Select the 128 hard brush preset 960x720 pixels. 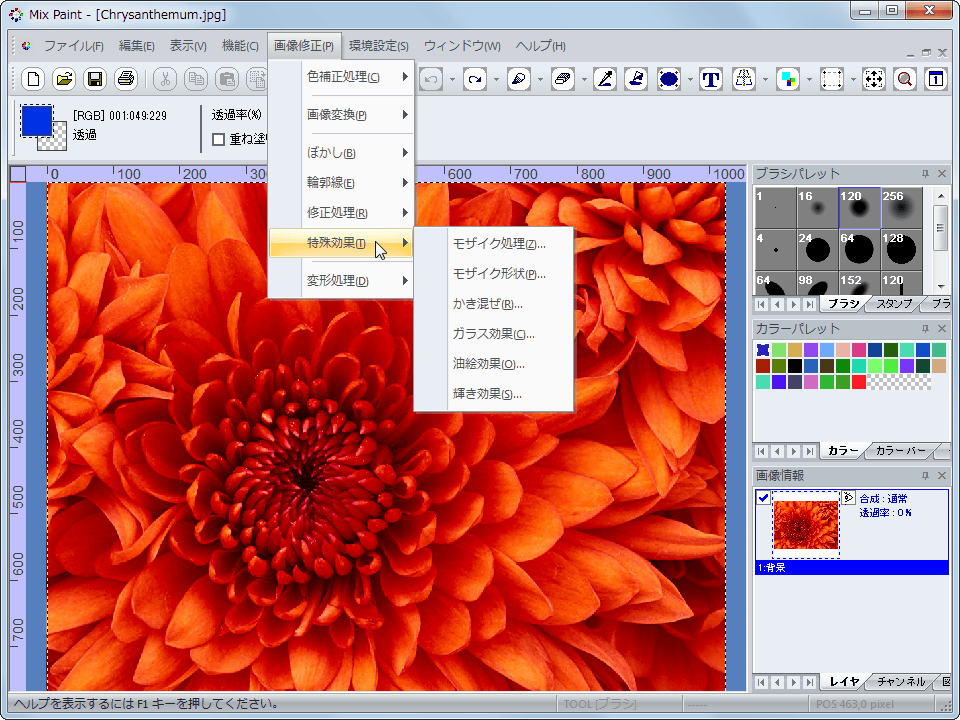tap(901, 250)
